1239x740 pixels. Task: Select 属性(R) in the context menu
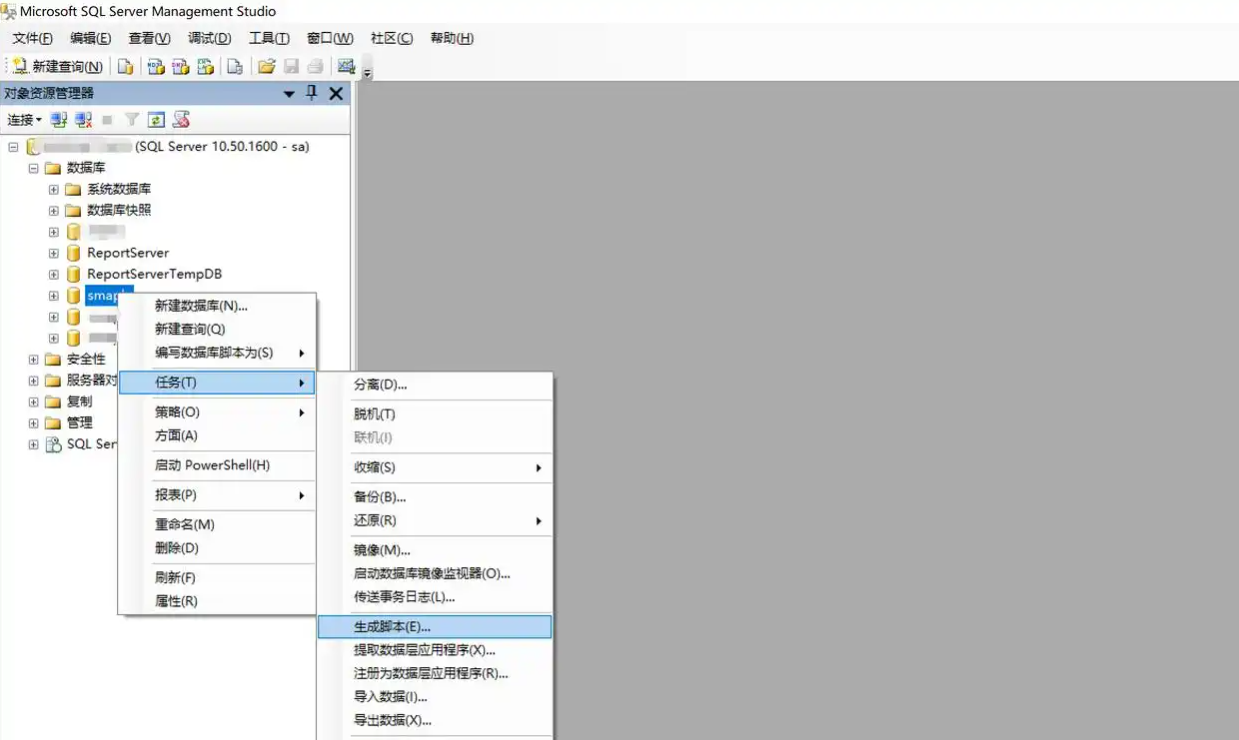(x=176, y=601)
